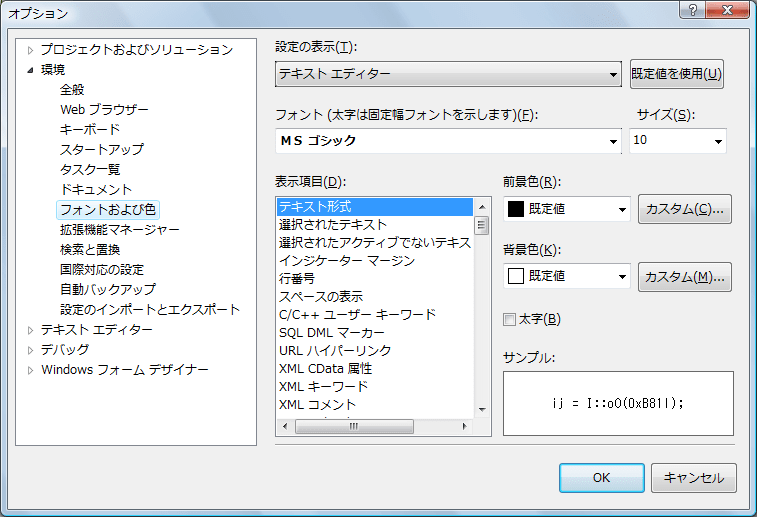
Task: Collapse the 環境 tree node
Action: point(31,70)
